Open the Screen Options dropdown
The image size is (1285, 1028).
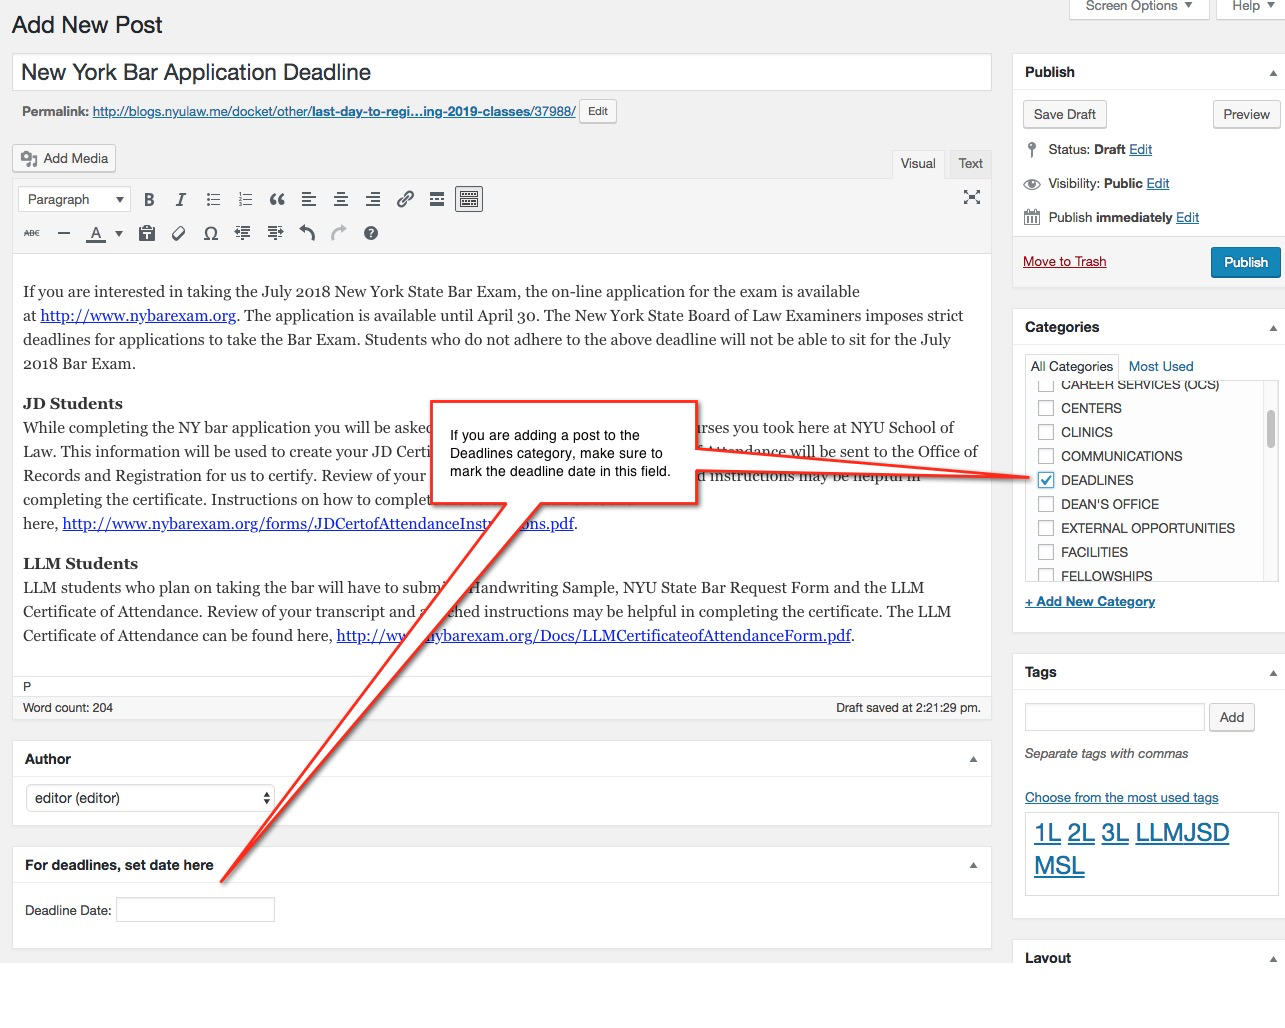tap(1138, 8)
